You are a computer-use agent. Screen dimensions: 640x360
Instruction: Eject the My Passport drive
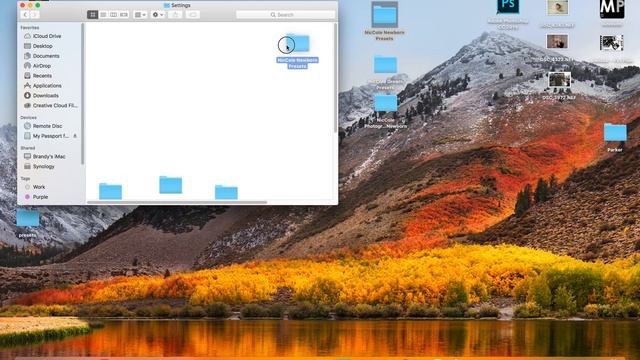pyautogui.click(x=75, y=136)
